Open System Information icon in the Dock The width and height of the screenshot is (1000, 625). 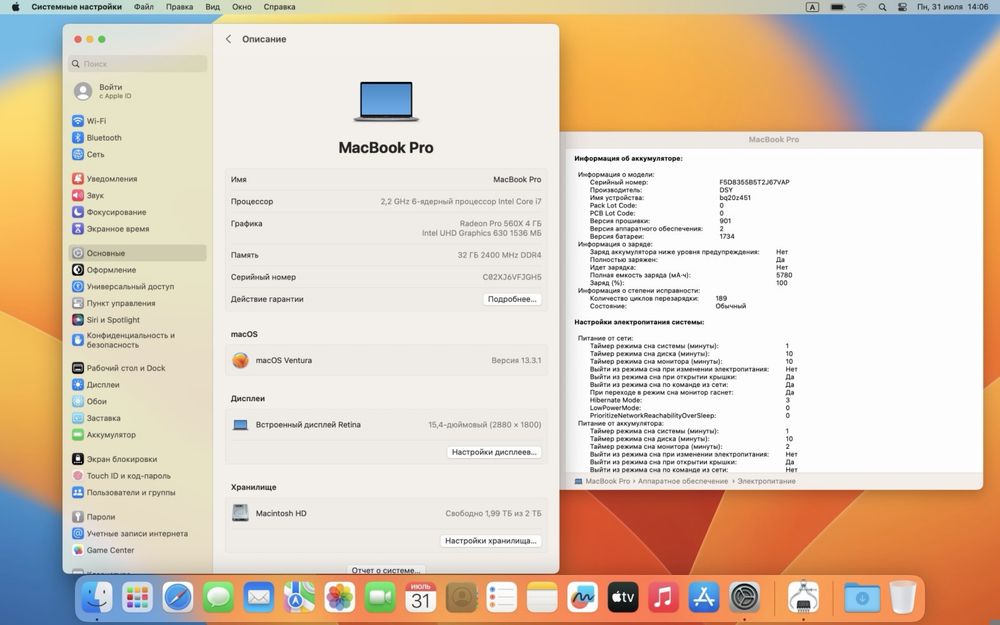[804, 598]
